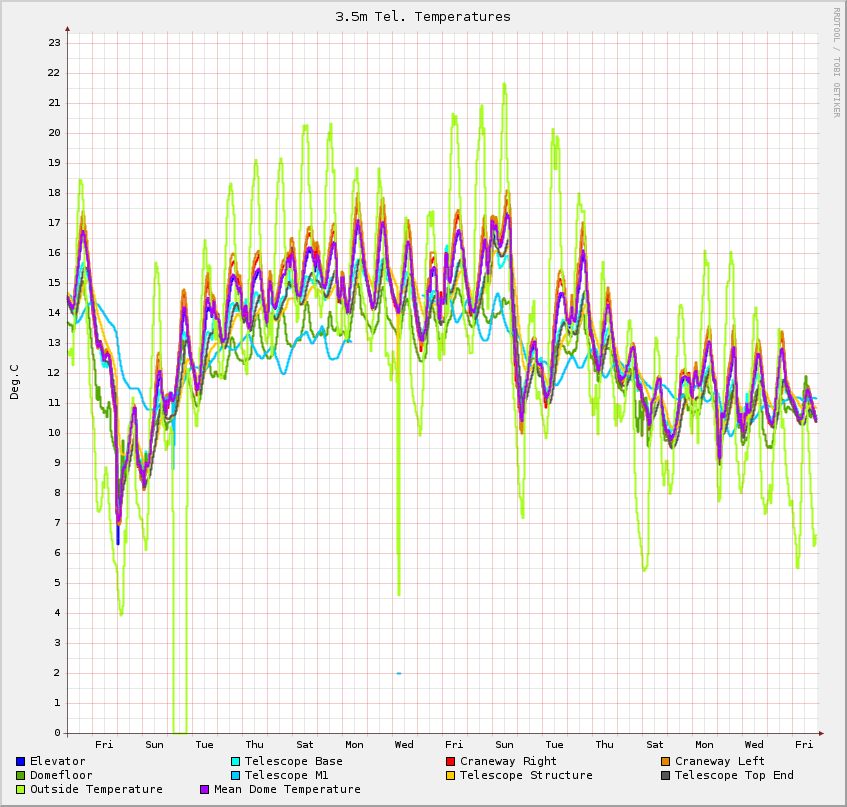Screen dimensions: 847x807
Task: Click the blue Elevator legend swatch
Action: [20, 762]
